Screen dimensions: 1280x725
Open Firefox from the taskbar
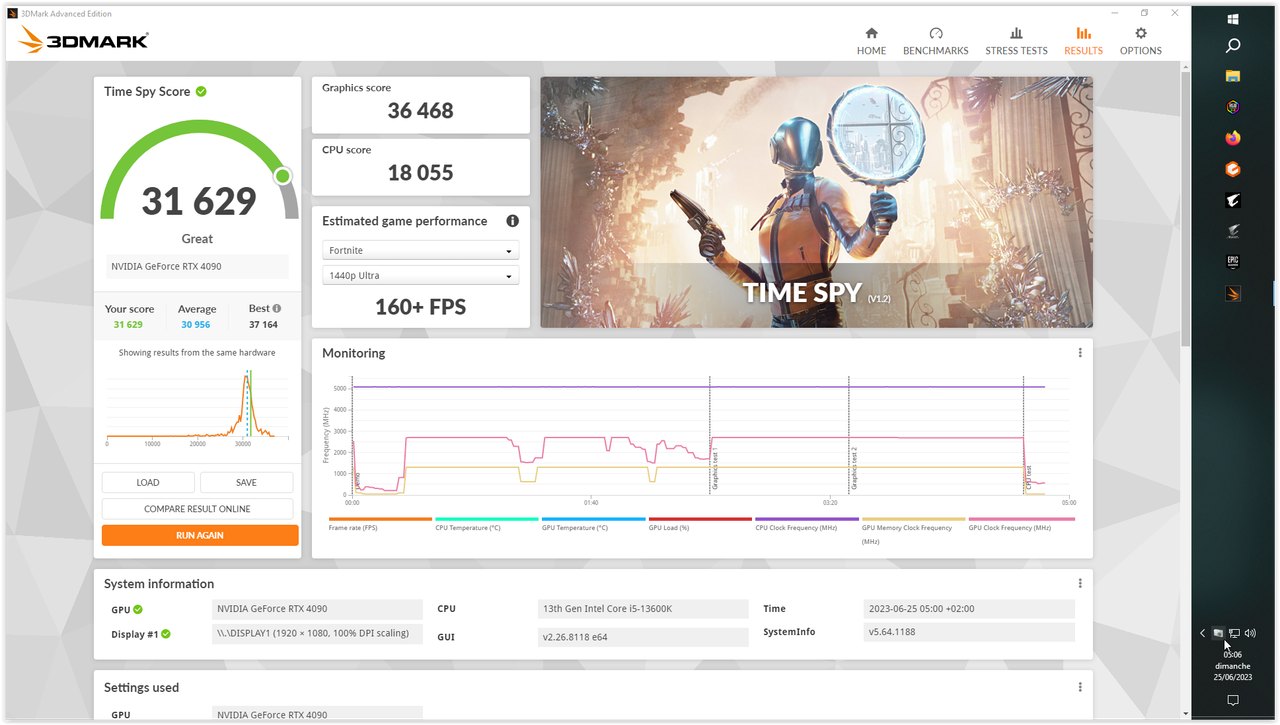(1233, 138)
